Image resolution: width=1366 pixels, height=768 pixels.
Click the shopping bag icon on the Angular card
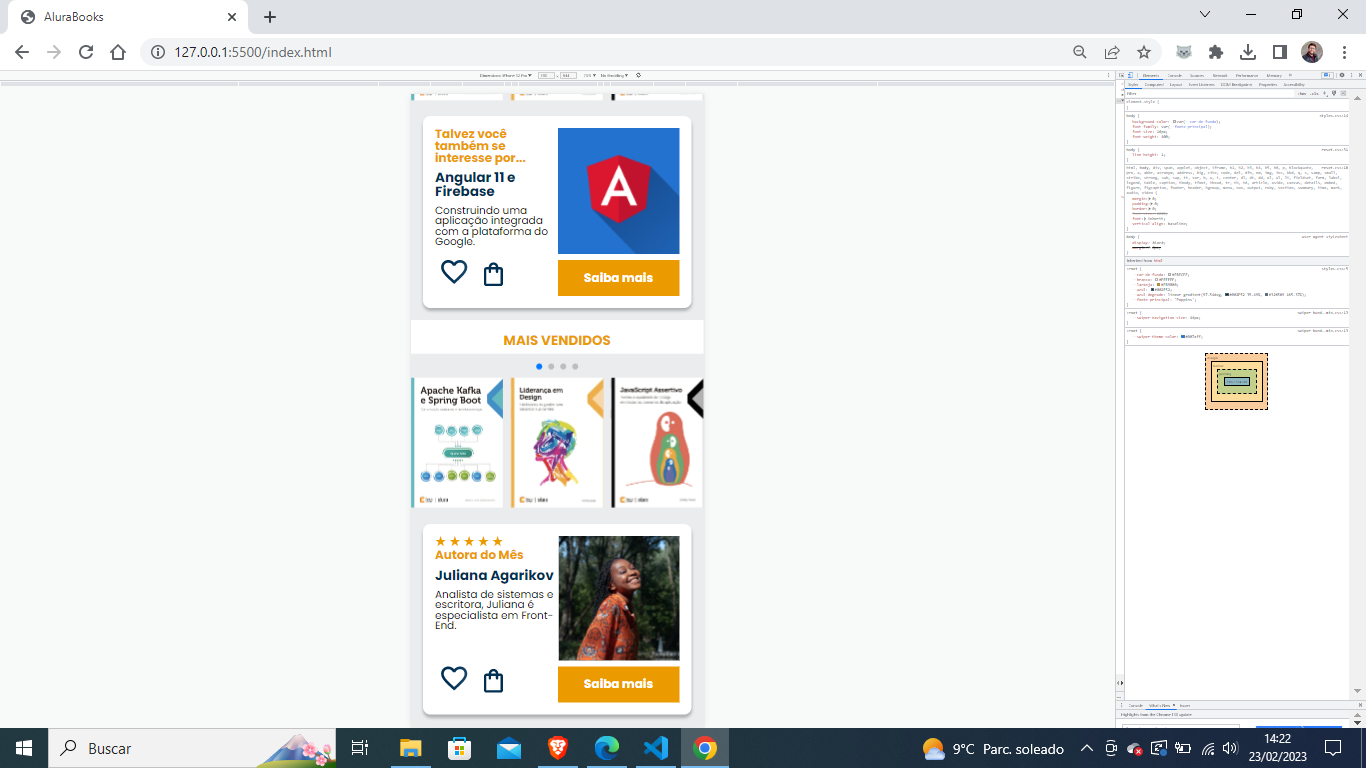[x=493, y=274]
